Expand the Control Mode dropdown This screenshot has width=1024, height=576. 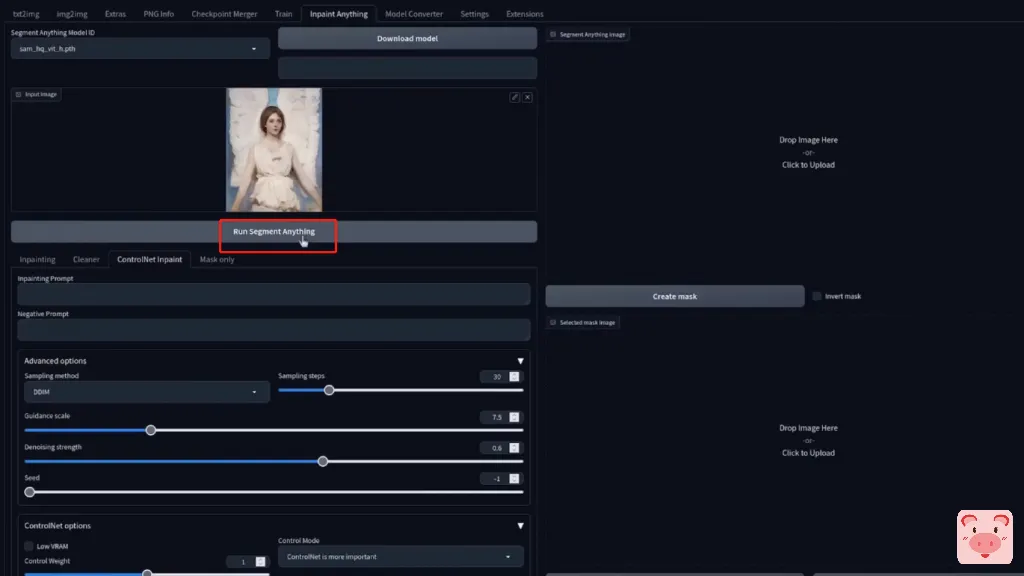400,557
